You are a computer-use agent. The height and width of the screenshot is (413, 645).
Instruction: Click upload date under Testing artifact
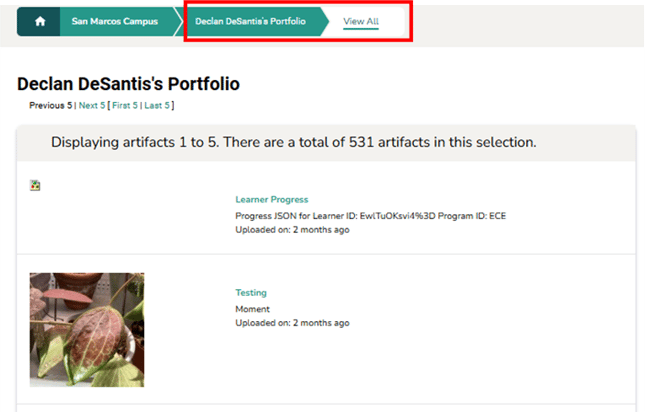pos(292,323)
